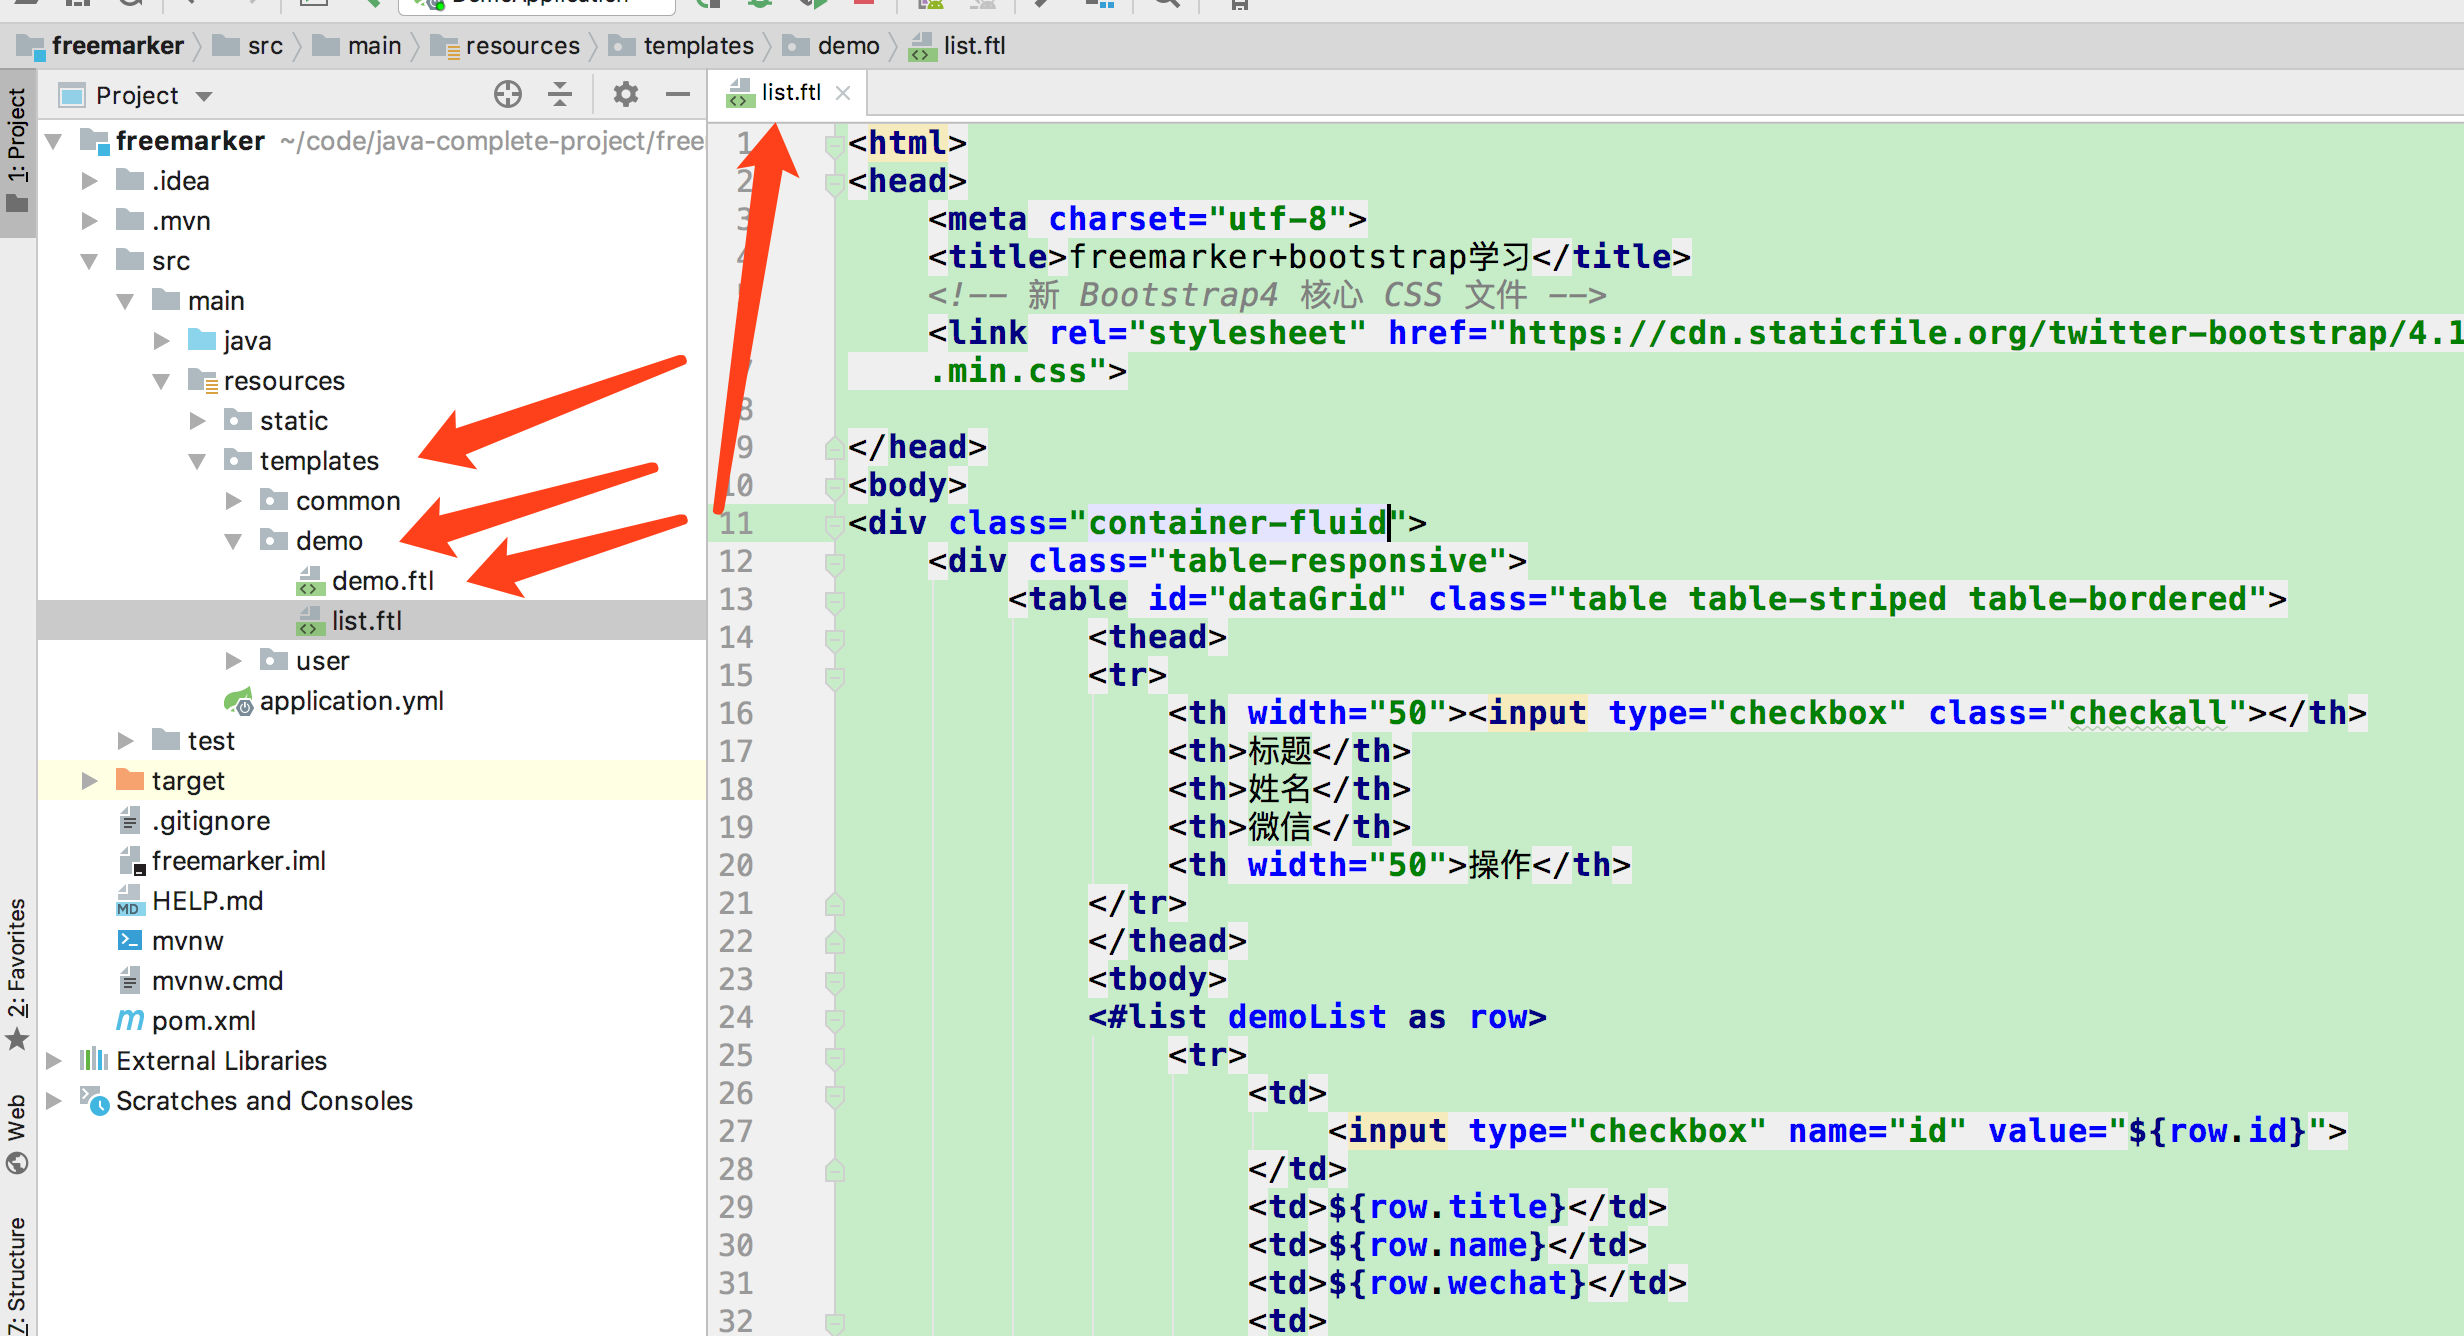The height and width of the screenshot is (1336, 2464).
Task: Collapse the templates folder
Action: [x=197, y=461]
